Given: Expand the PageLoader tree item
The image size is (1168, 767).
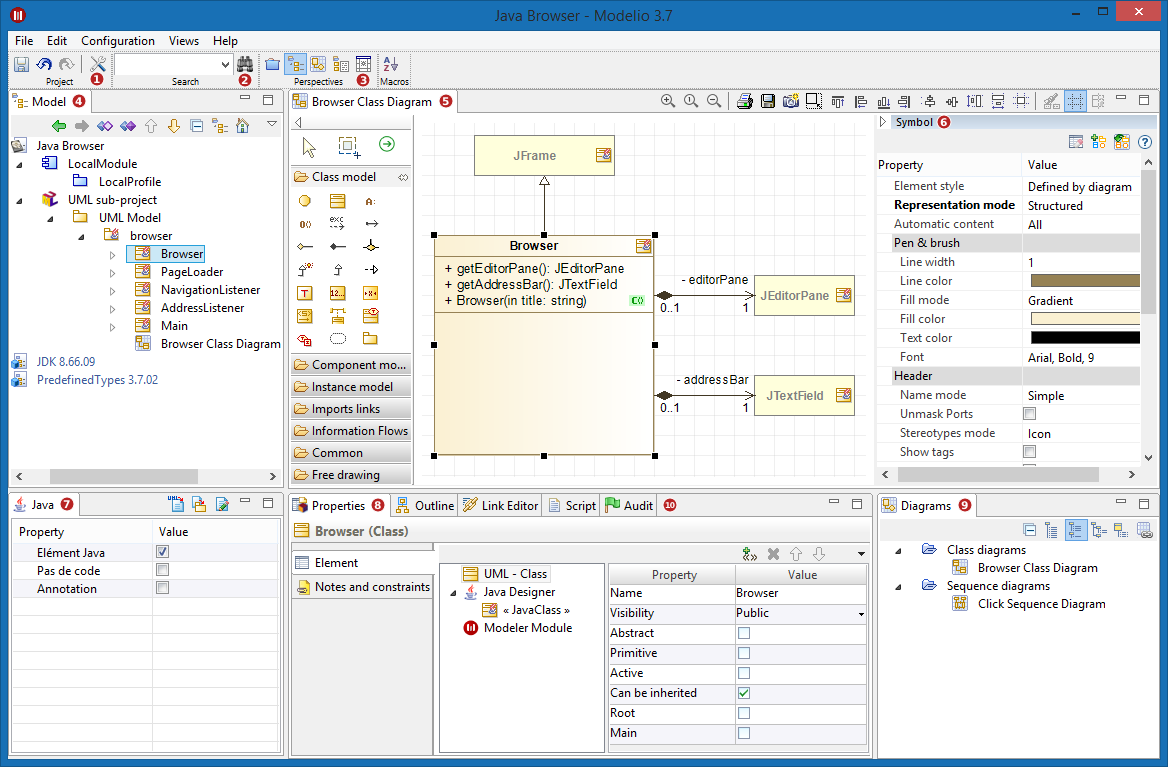Looking at the screenshot, I should click(x=113, y=271).
